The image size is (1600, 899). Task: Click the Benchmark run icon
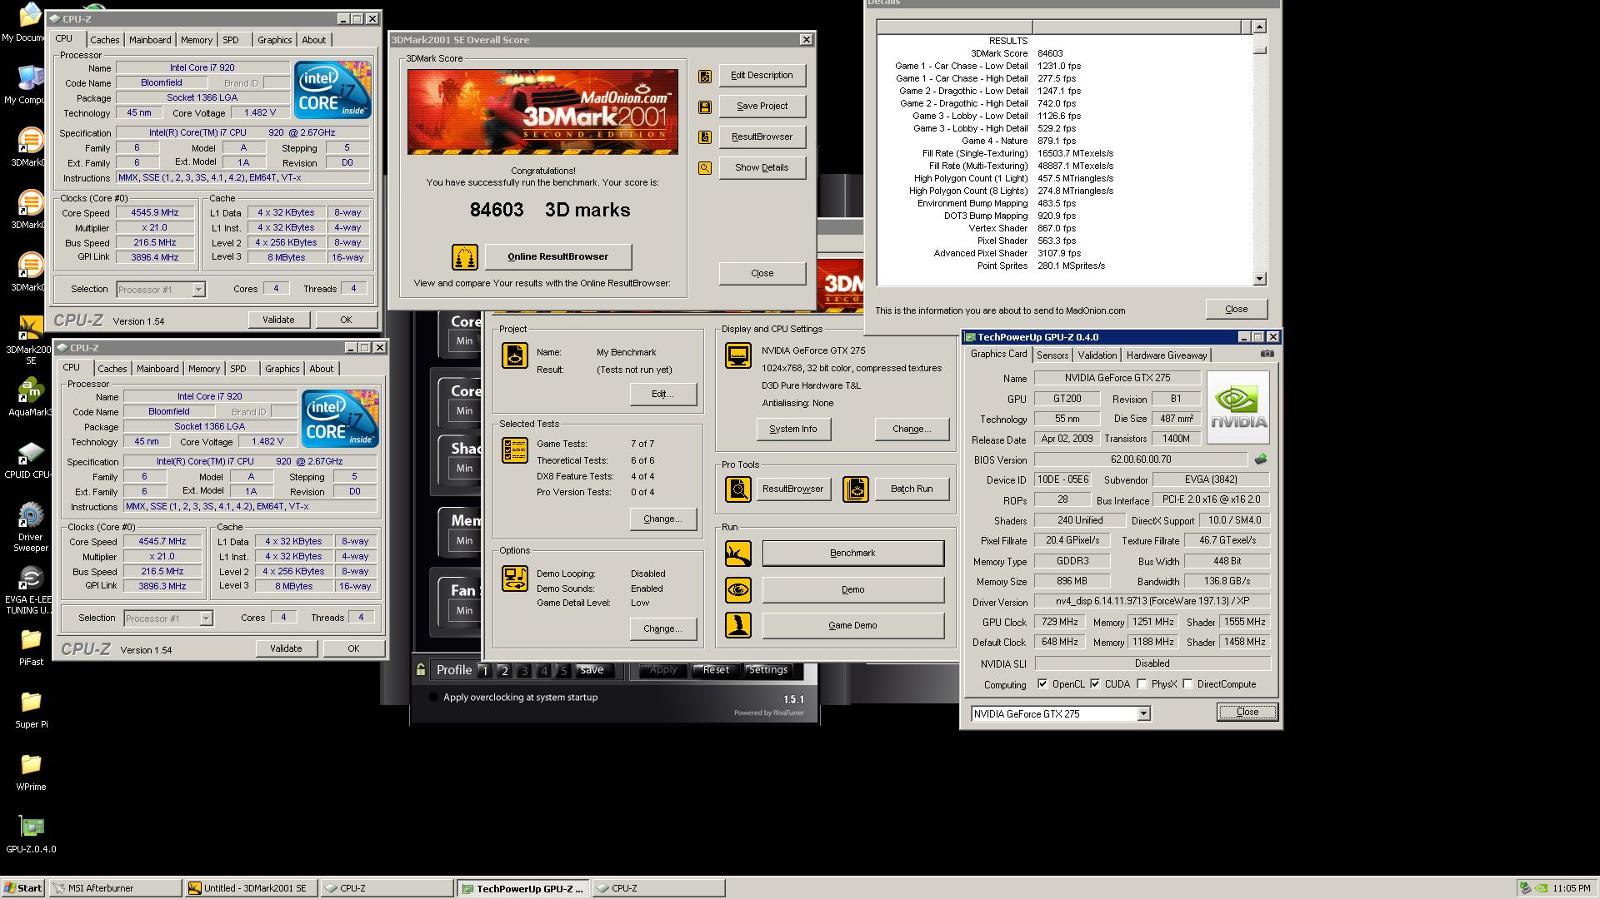[x=738, y=553]
